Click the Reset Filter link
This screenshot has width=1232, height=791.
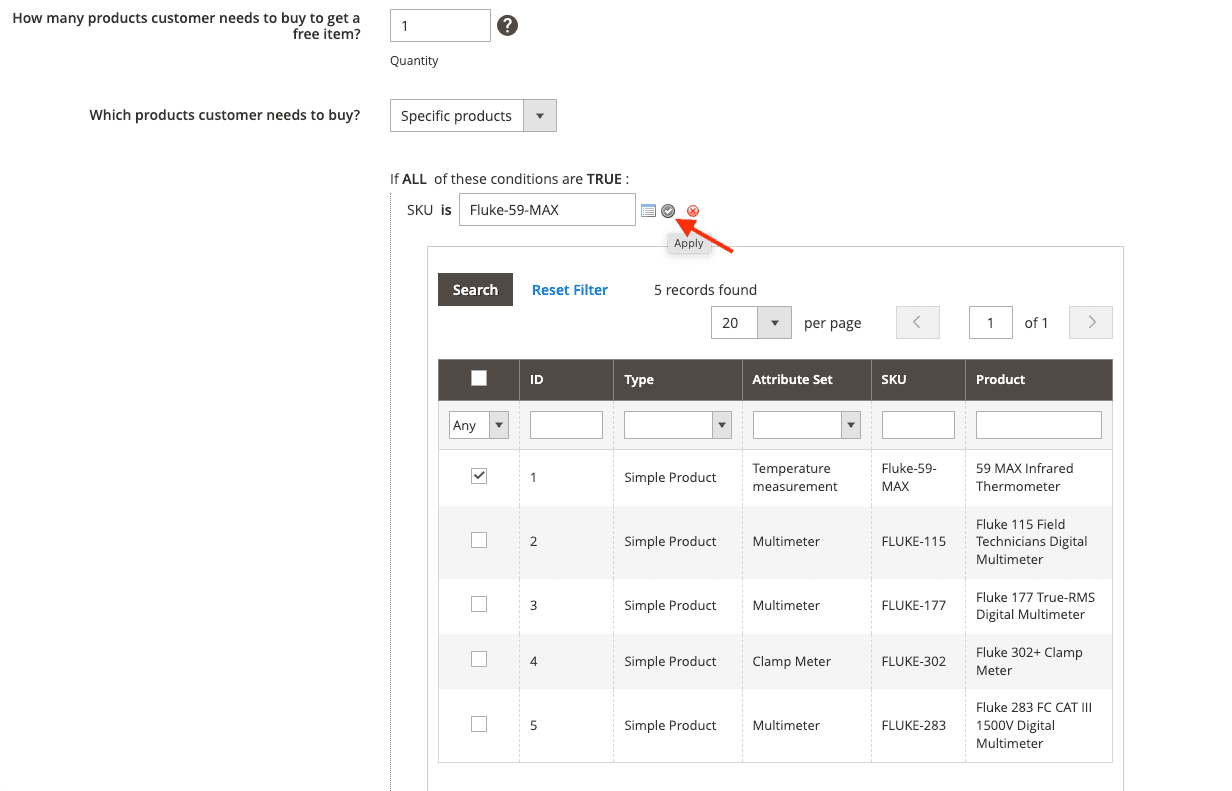(570, 290)
